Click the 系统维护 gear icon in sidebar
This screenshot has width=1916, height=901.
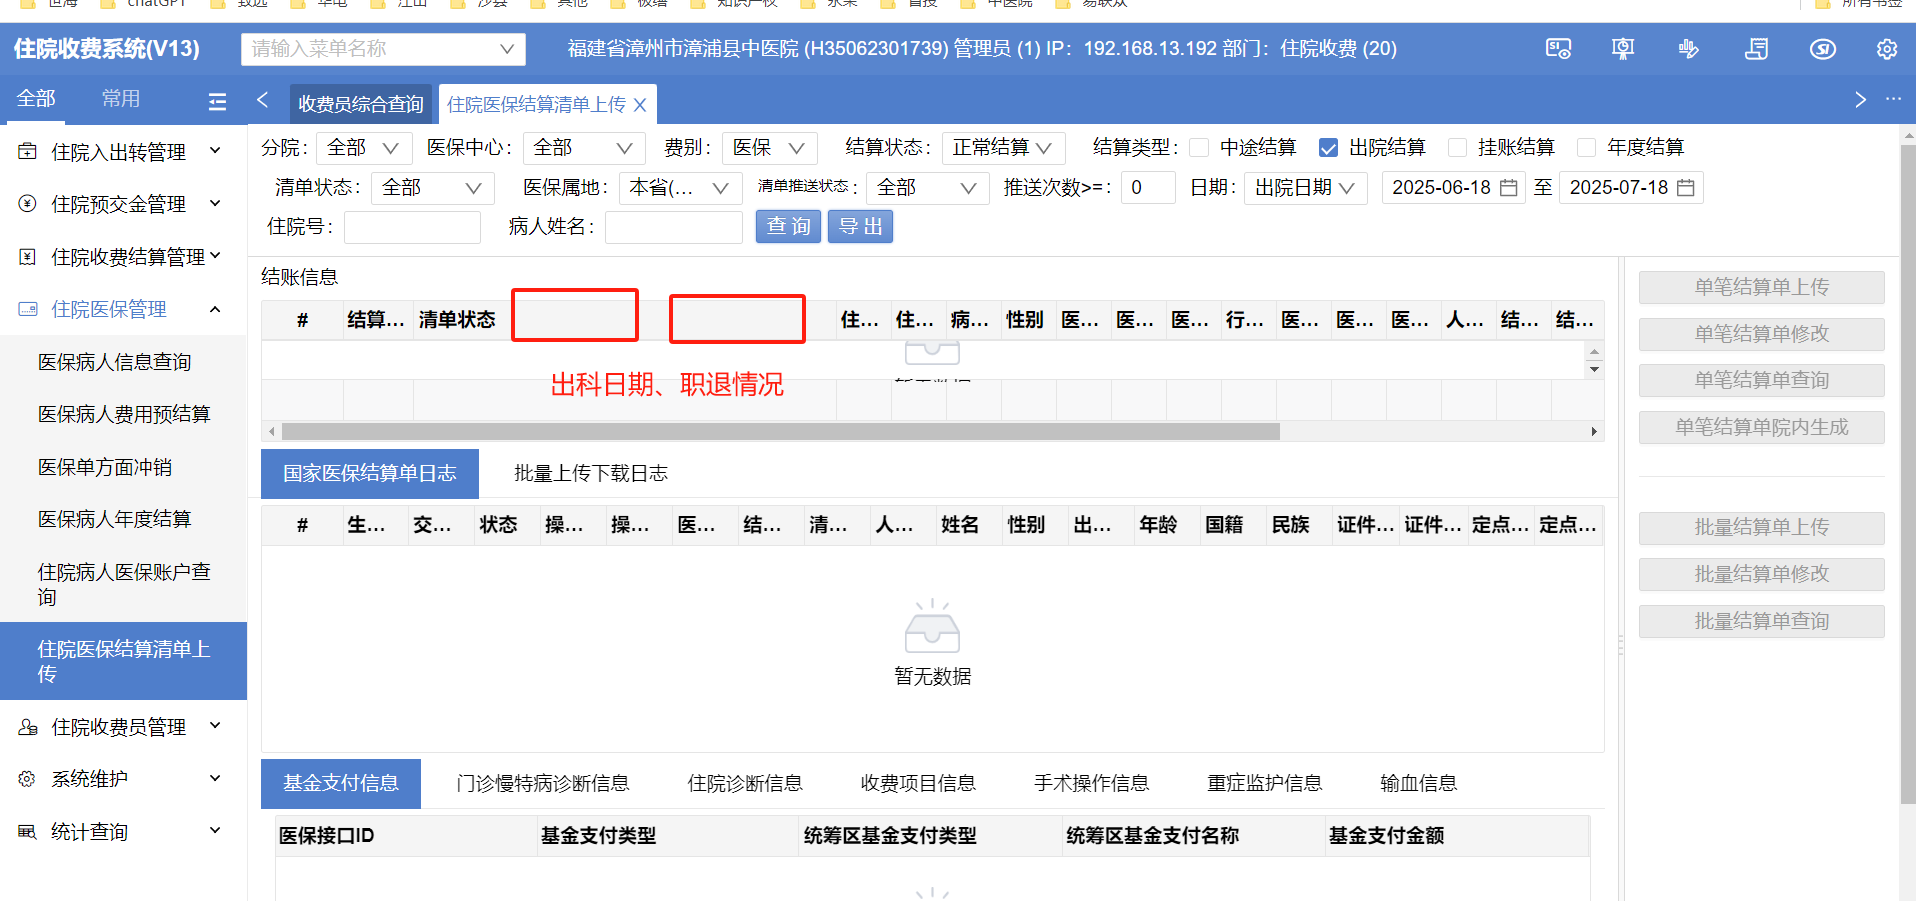[28, 779]
